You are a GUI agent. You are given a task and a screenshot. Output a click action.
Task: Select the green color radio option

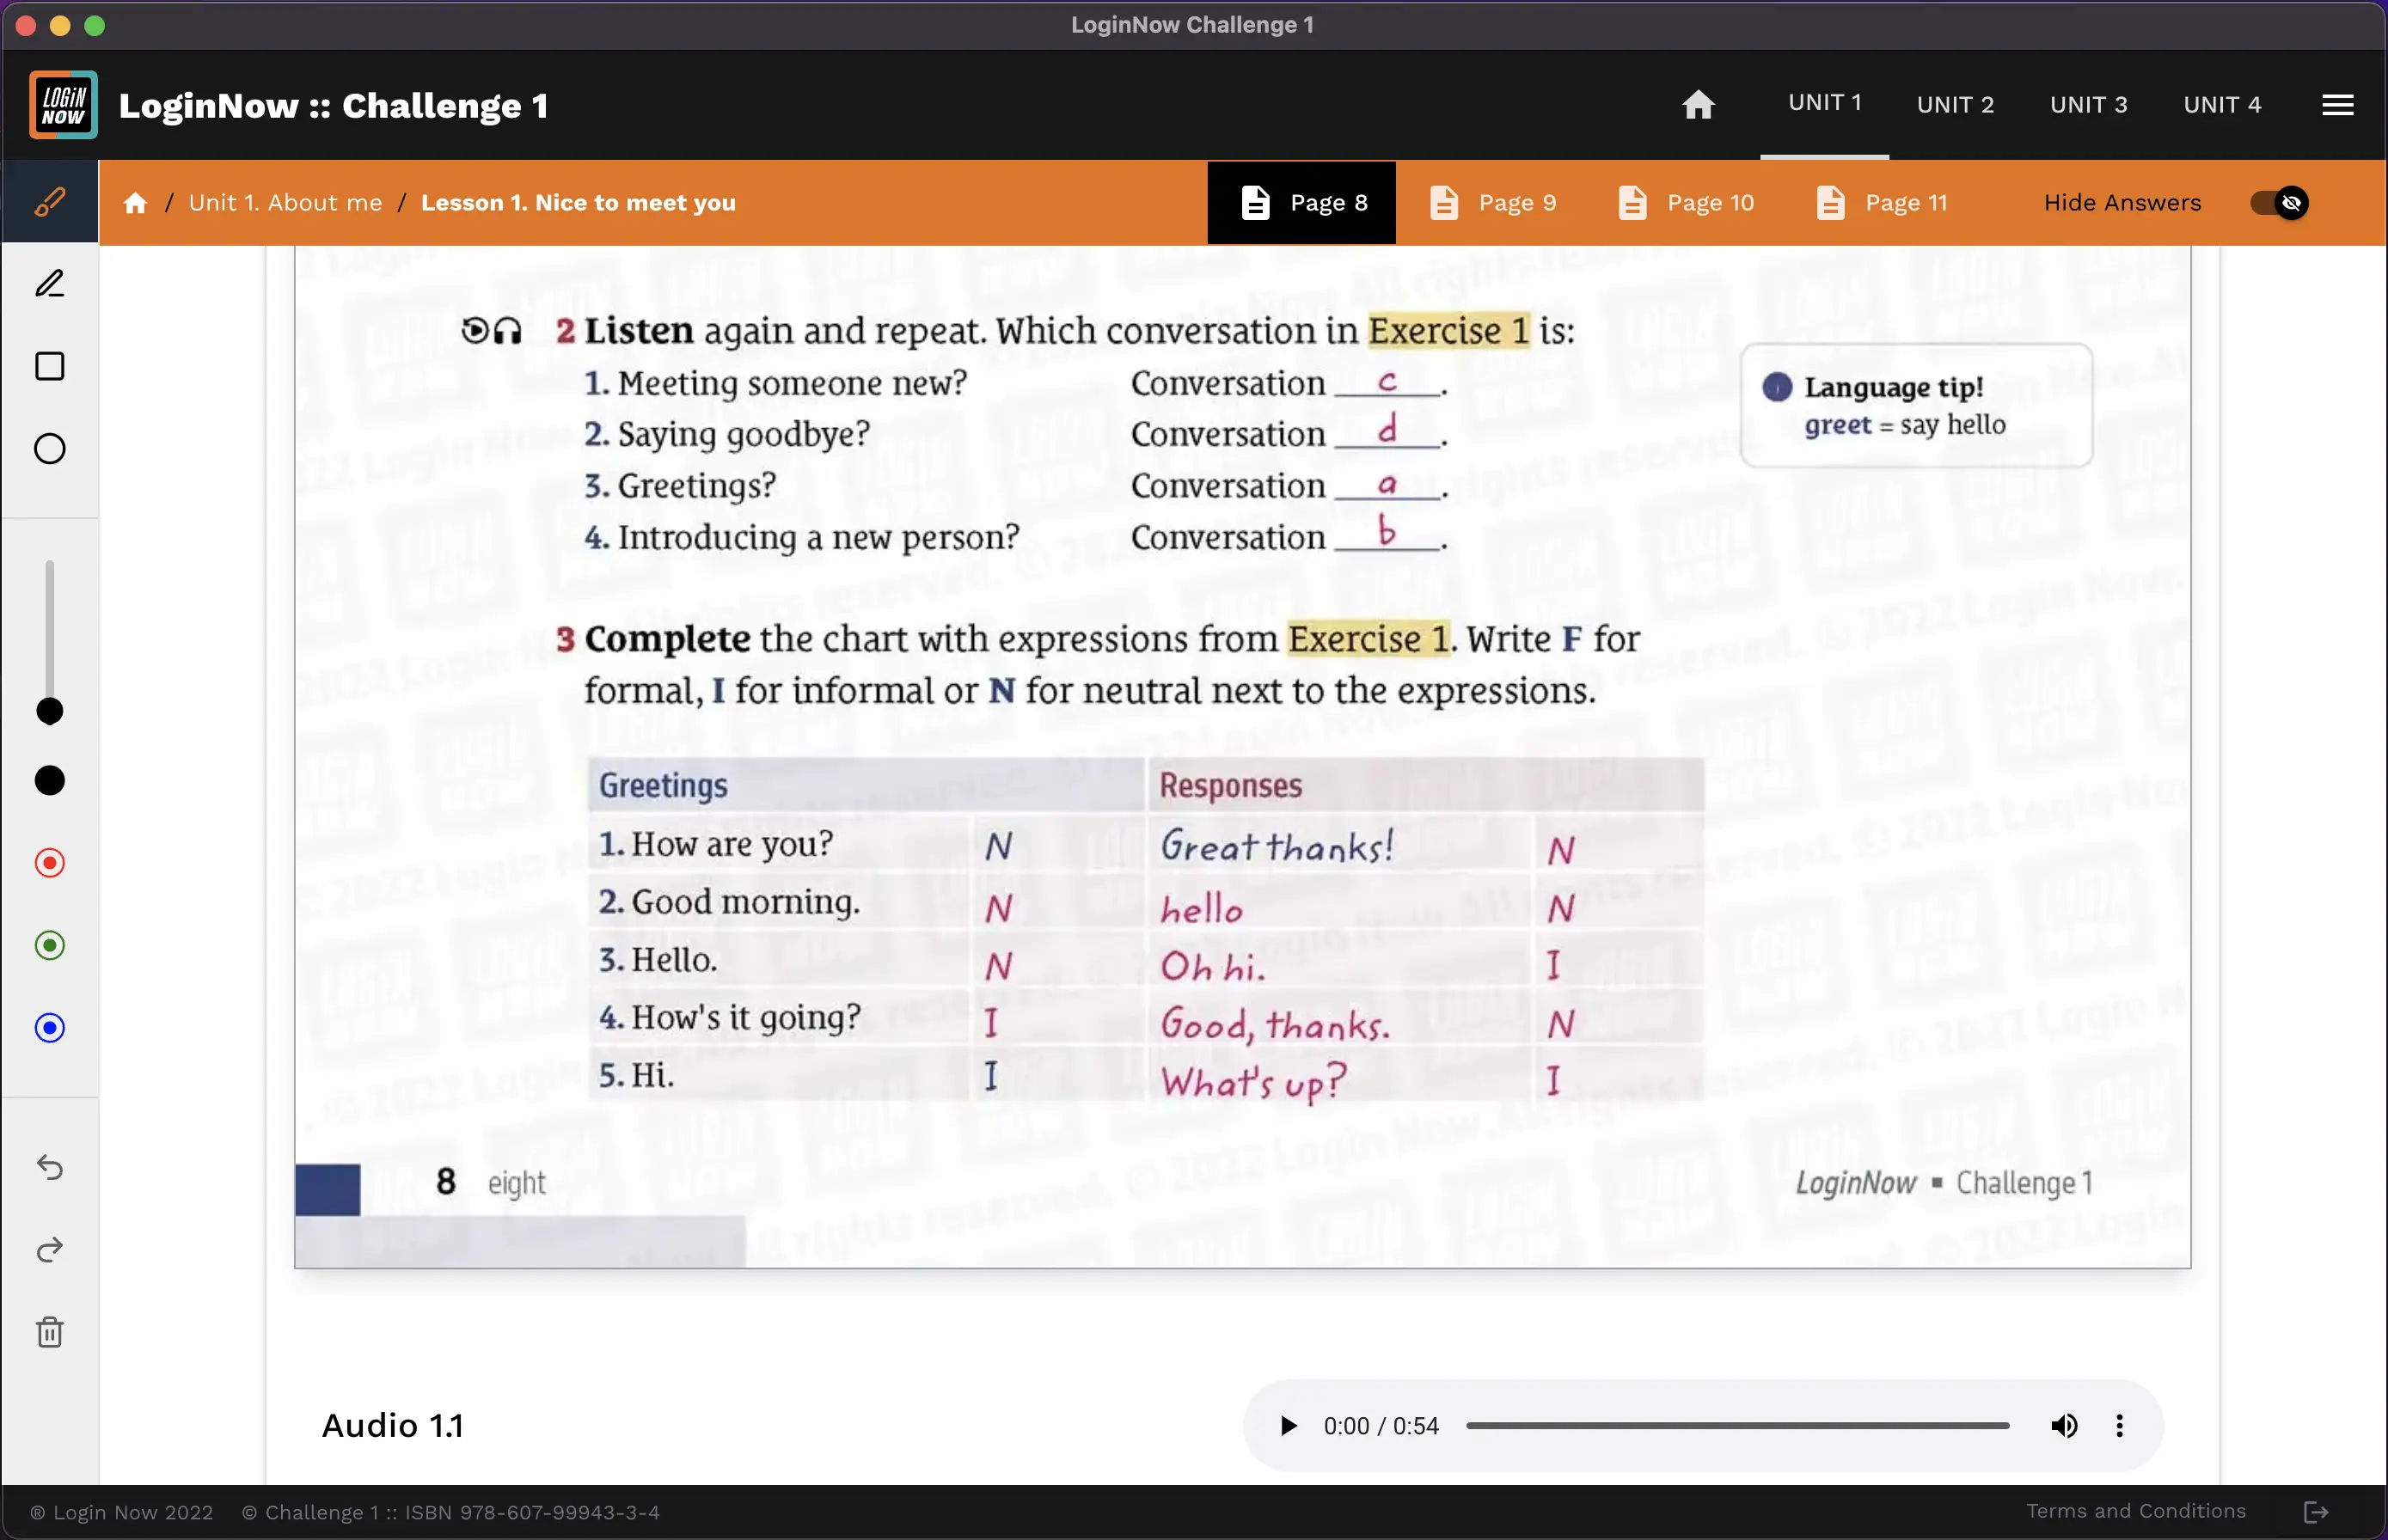click(x=50, y=945)
